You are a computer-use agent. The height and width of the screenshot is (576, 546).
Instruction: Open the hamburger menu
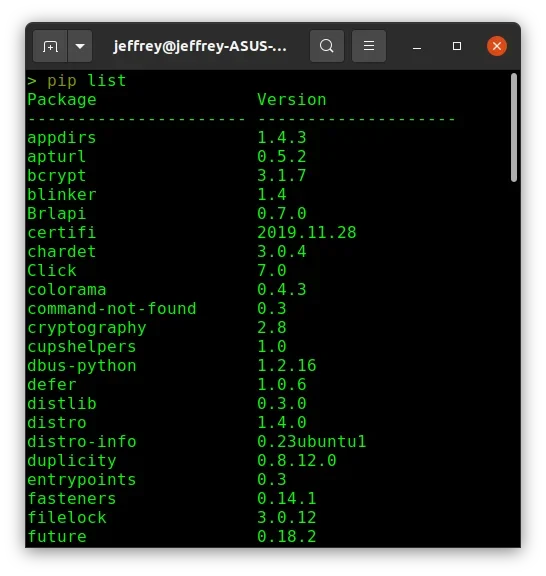pos(369,46)
